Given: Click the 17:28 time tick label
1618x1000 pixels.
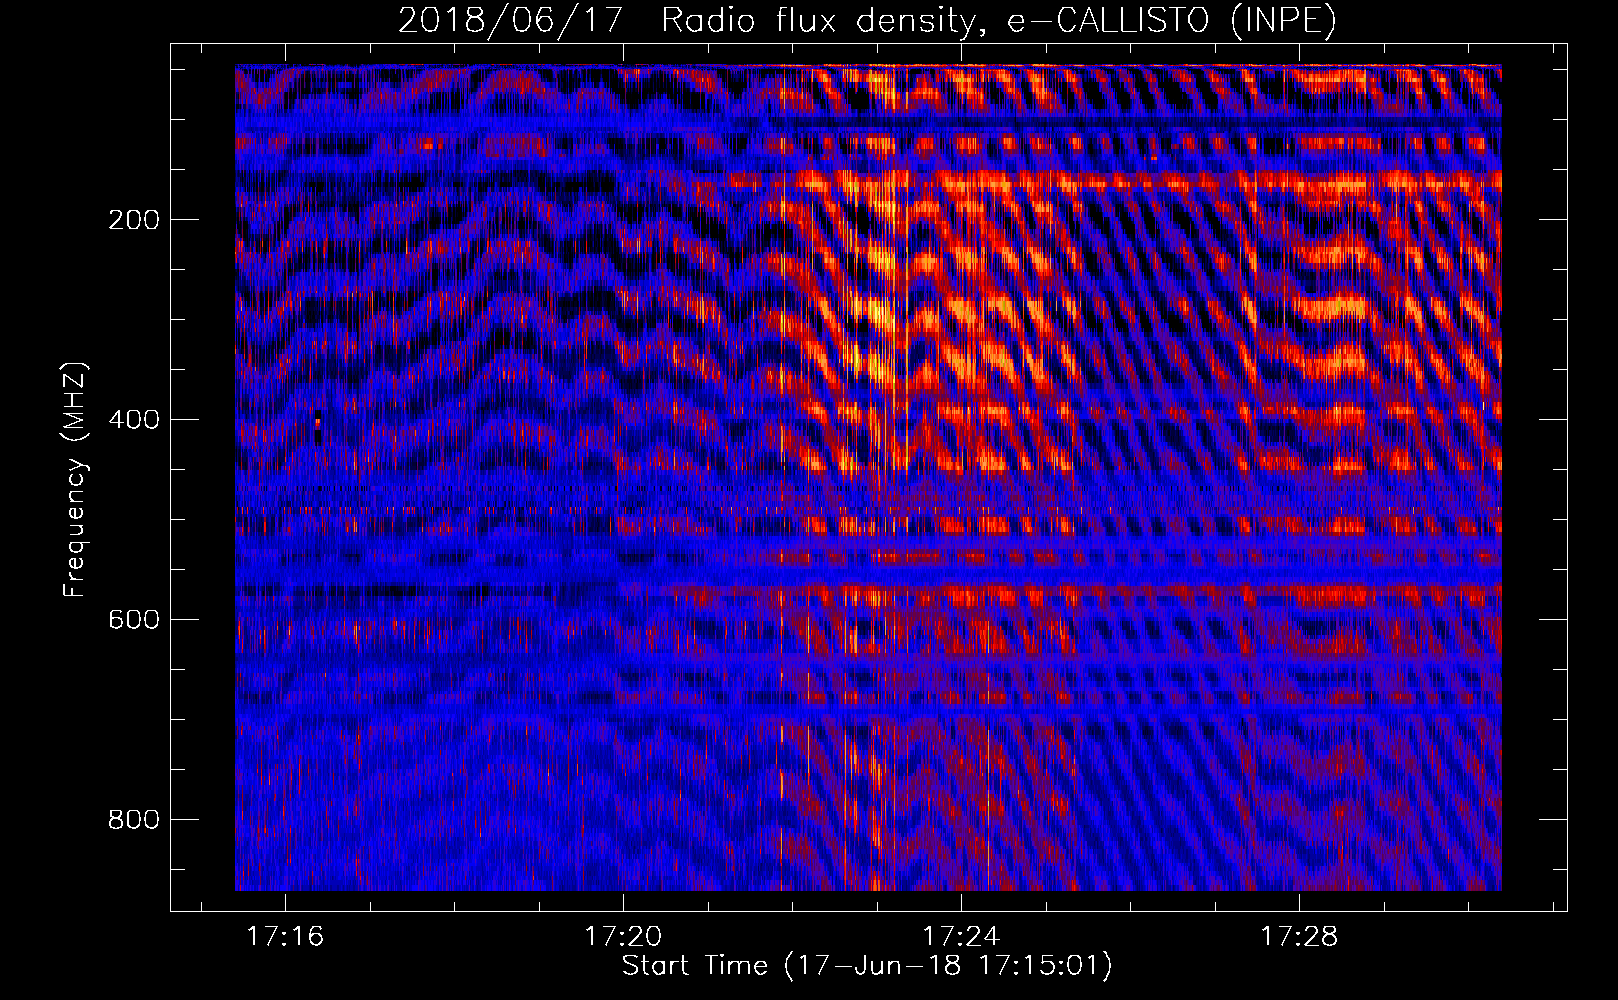Looking at the screenshot, I should [x=1299, y=937].
